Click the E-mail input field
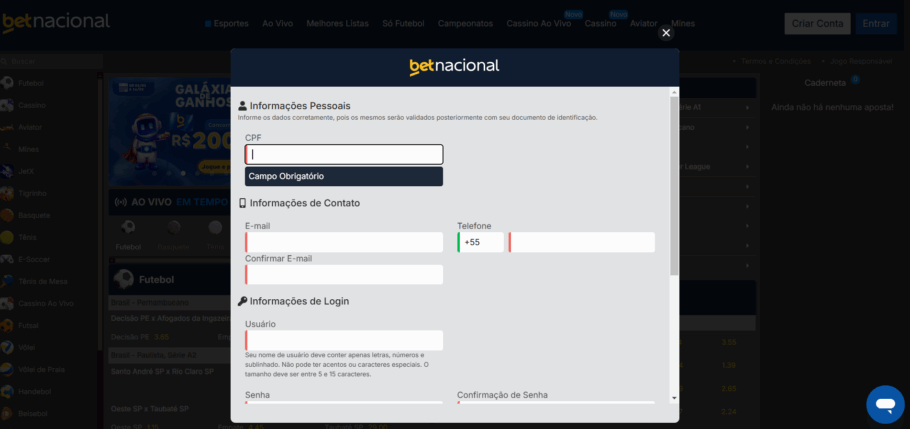Viewport: 910px width, 429px height. (344, 242)
